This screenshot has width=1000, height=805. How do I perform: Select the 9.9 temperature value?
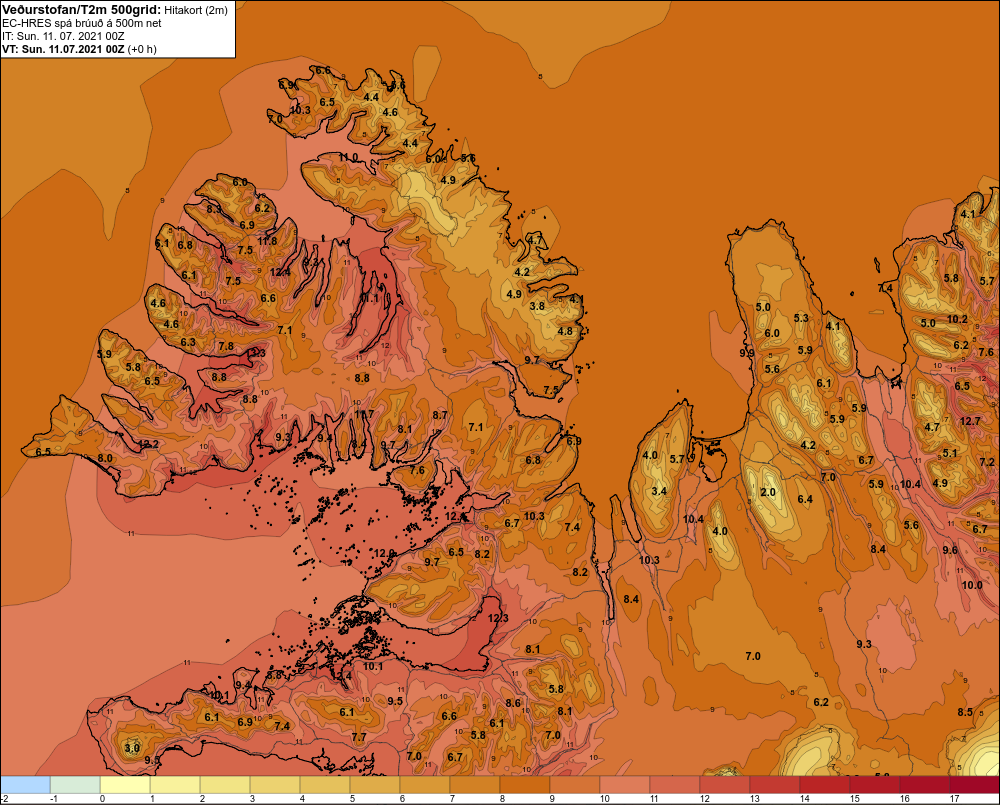point(747,353)
